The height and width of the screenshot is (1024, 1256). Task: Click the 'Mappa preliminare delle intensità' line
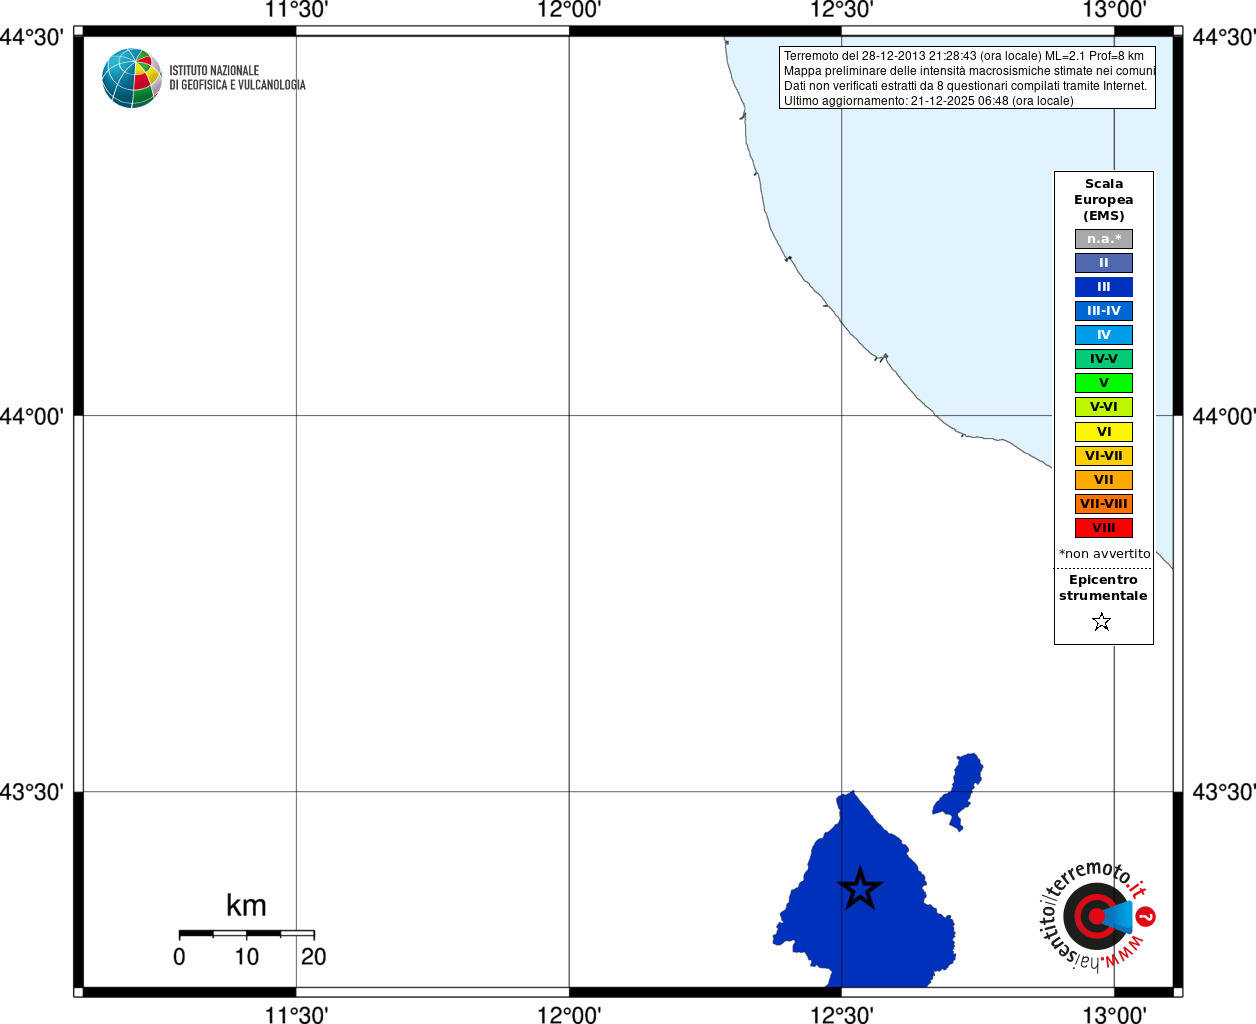click(x=970, y=71)
